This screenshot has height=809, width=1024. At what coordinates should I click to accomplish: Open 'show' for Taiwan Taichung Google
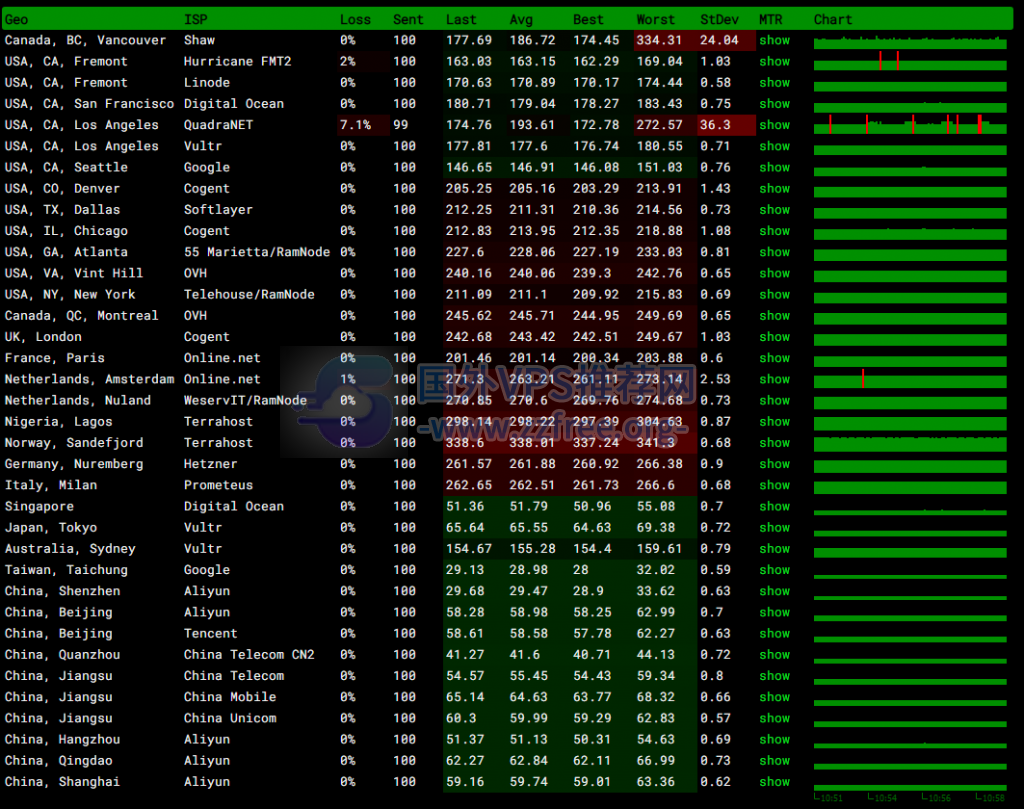coord(775,570)
